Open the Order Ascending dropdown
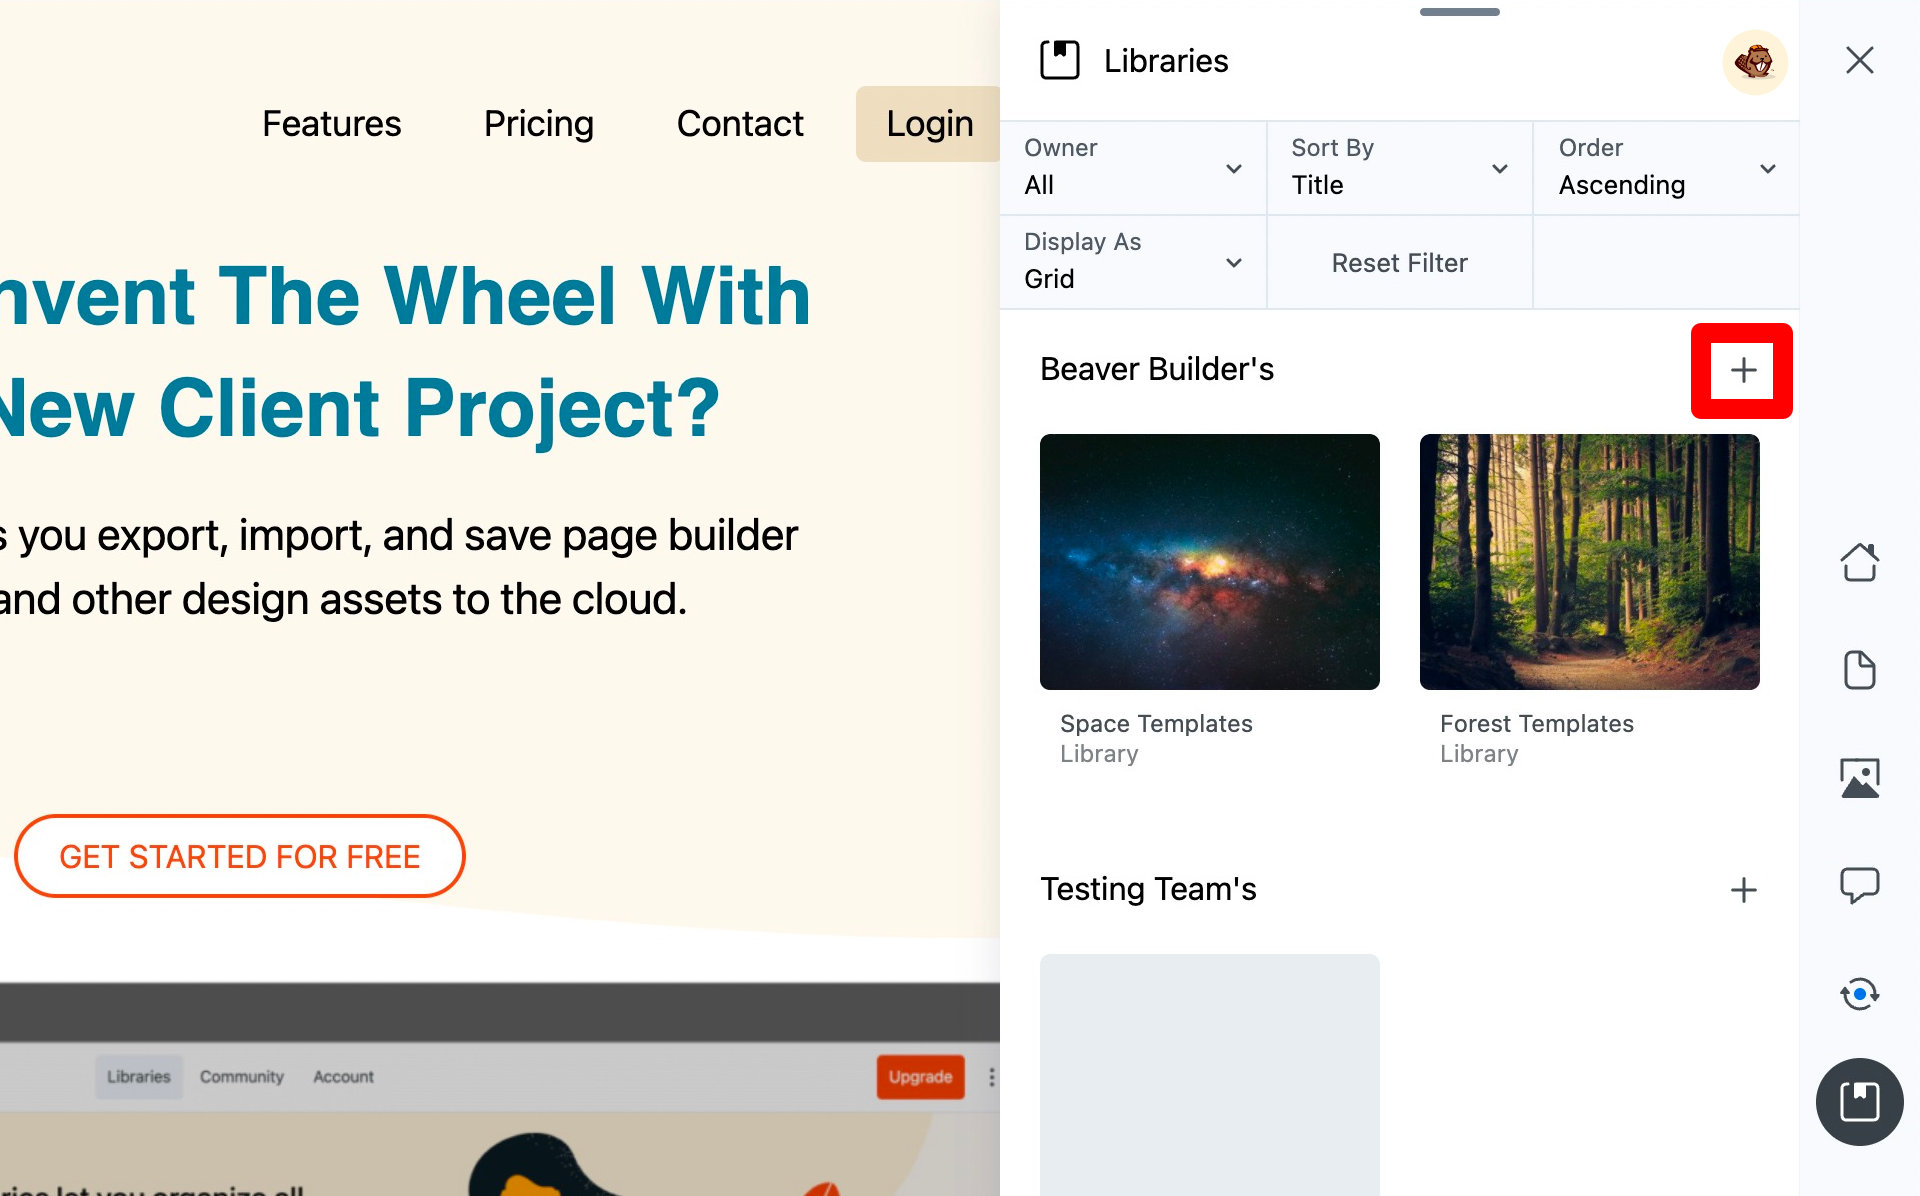 [x=1665, y=168]
